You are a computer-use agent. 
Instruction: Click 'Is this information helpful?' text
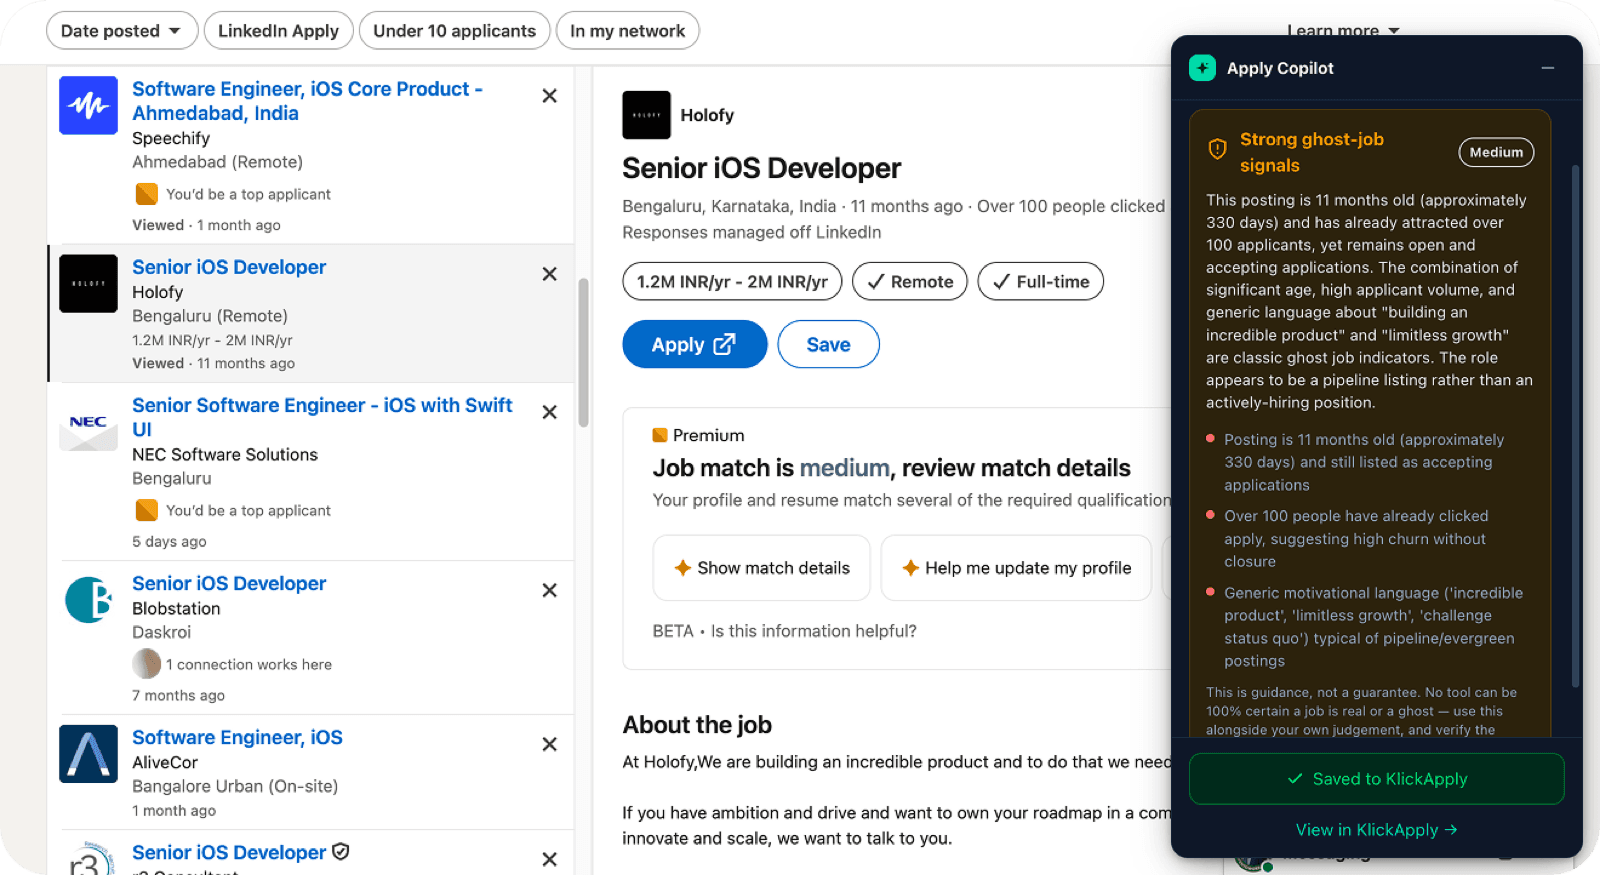(x=813, y=631)
